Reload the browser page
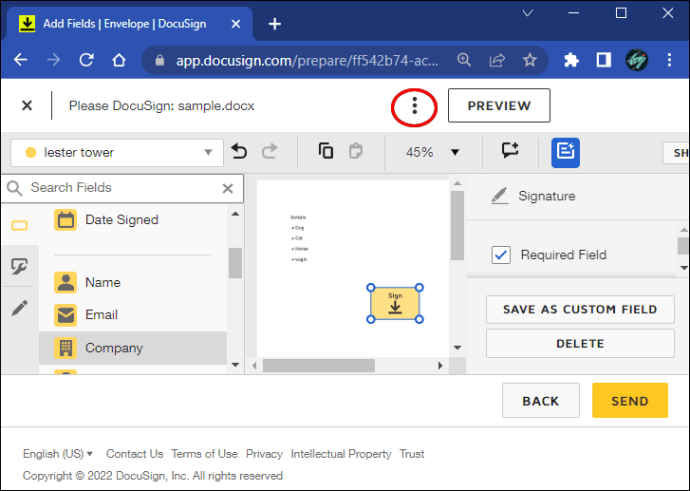This screenshot has width=690, height=491. click(86, 59)
